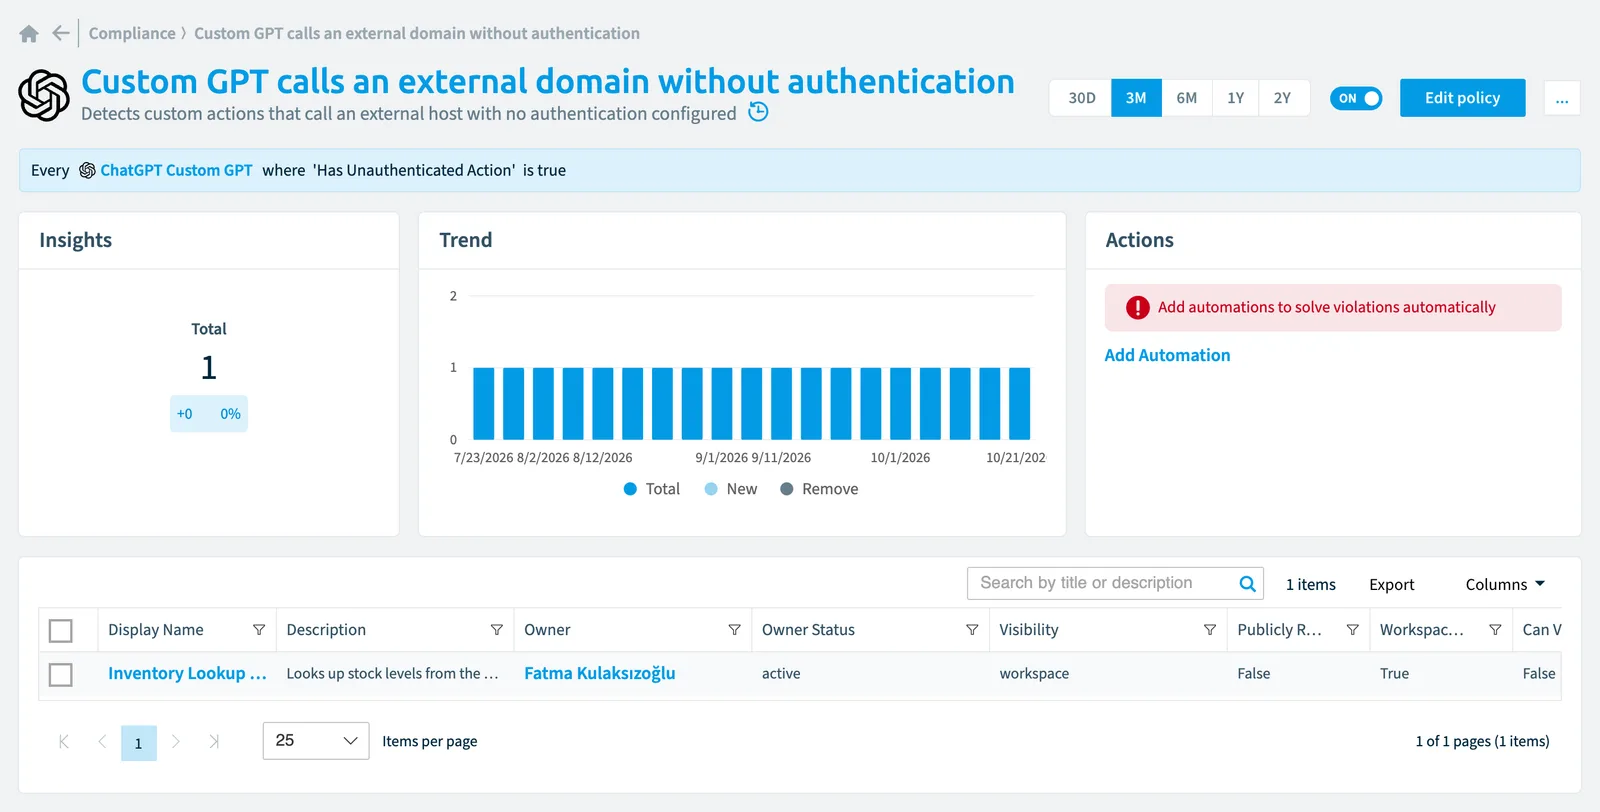Screen dimensions: 1600x812
Task: Select the 3M time range
Action: [1136, 98]
